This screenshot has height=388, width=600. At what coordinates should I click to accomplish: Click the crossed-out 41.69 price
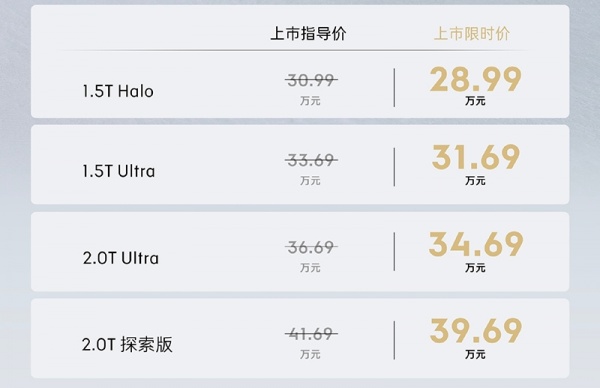point(311,334)
